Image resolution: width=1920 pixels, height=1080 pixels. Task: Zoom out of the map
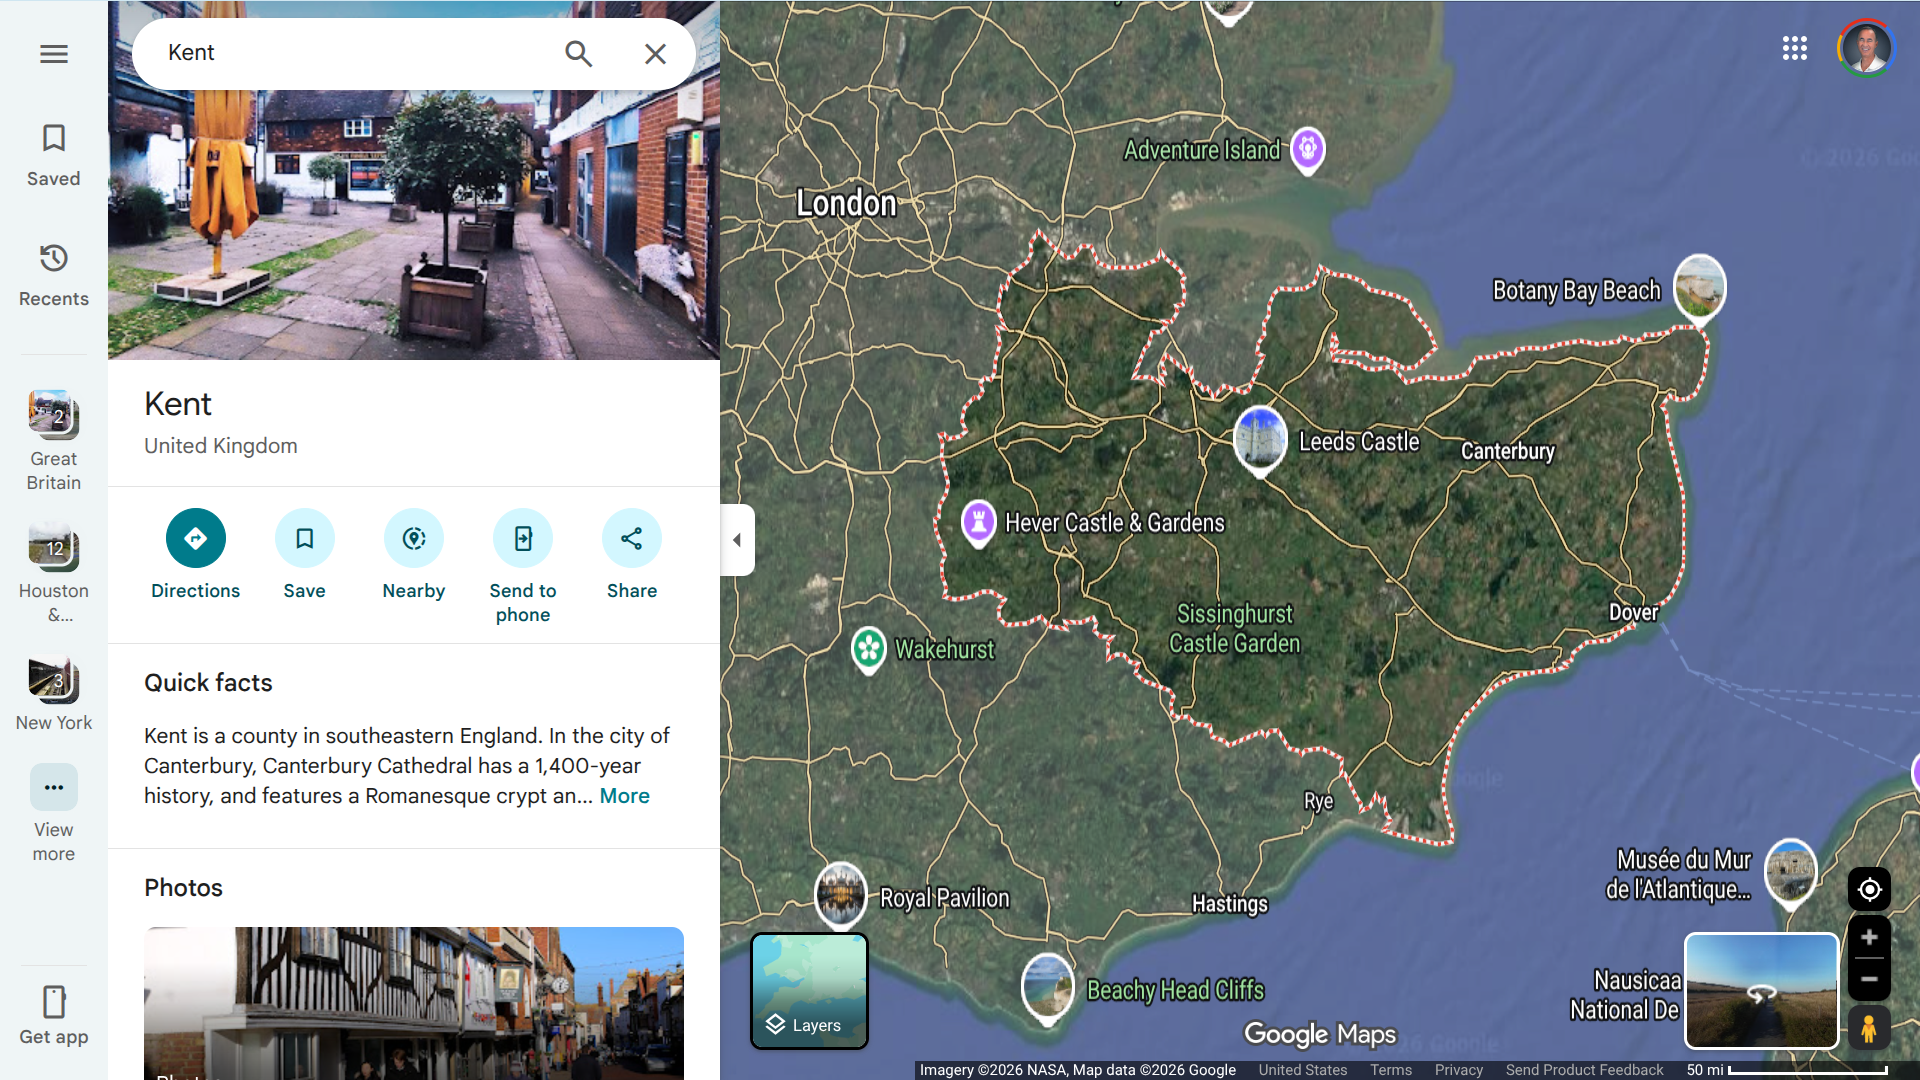click(1869, 979)
